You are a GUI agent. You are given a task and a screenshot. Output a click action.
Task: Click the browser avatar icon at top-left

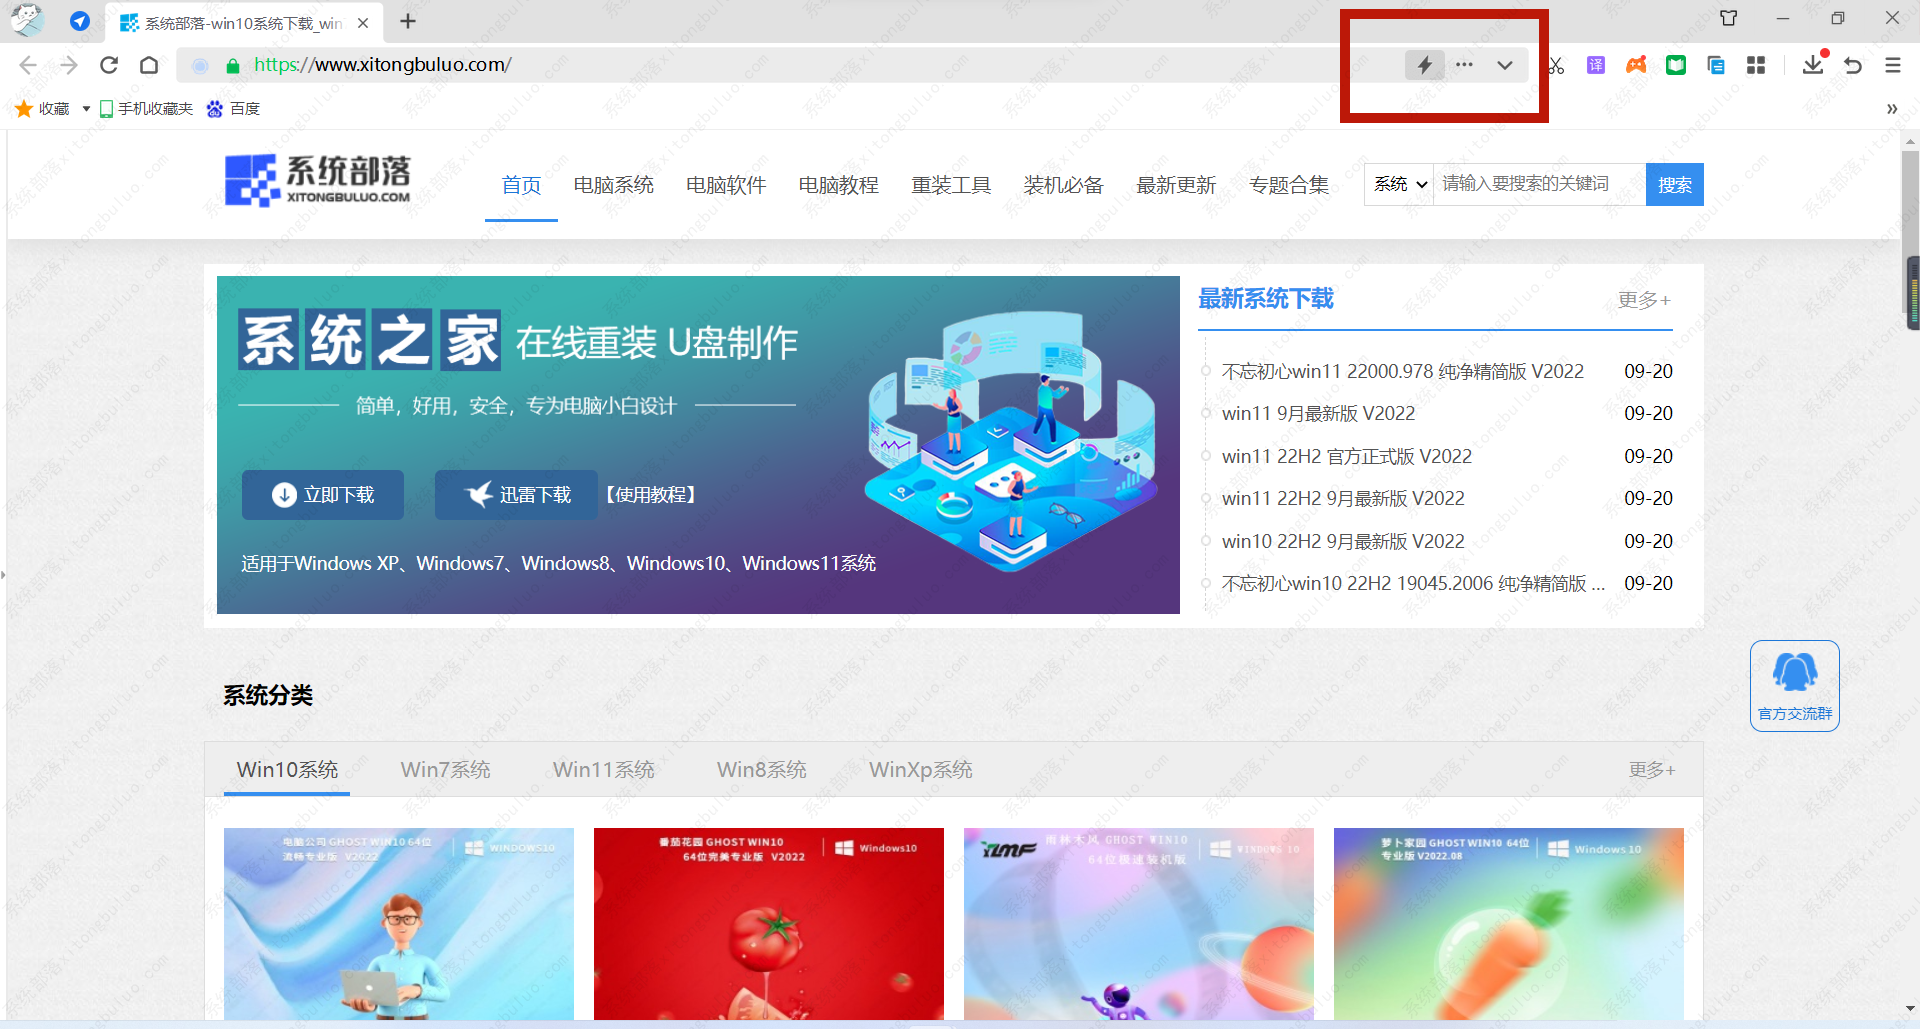click(x=27, y=19)
